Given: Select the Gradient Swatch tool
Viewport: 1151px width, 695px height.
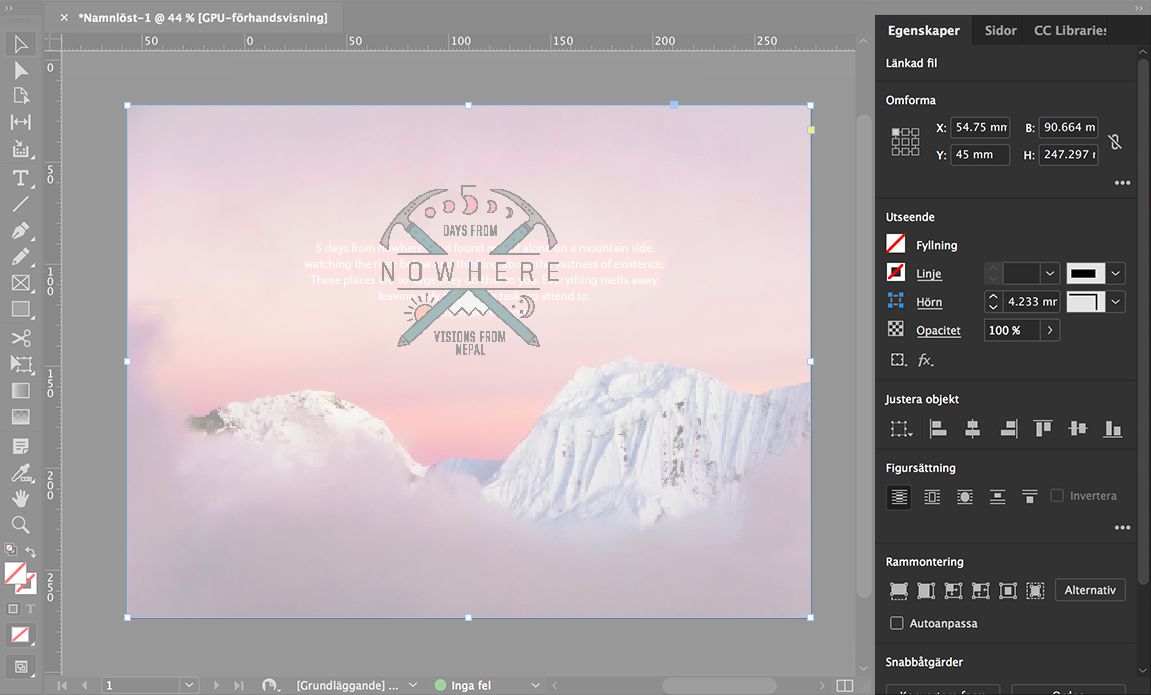Looking at the screenshot, I should pyautogui.click(x=21, y=390).
